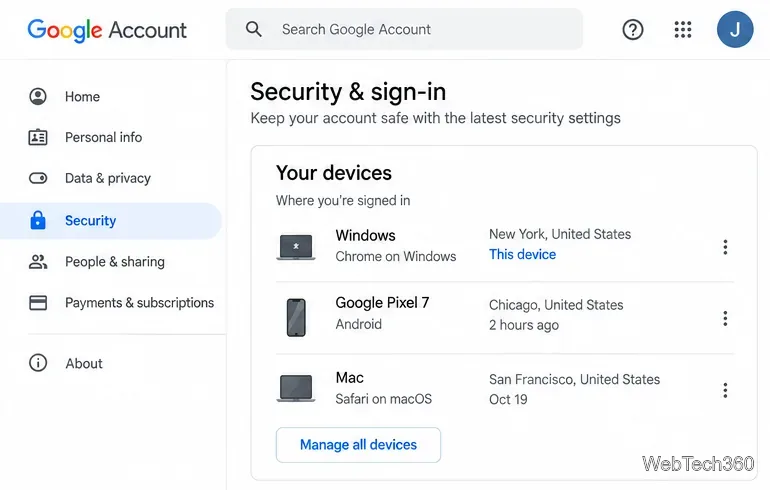Screen dimensions: 770x490
Task: Open Data & privacy section
Action: pos(108,178)
